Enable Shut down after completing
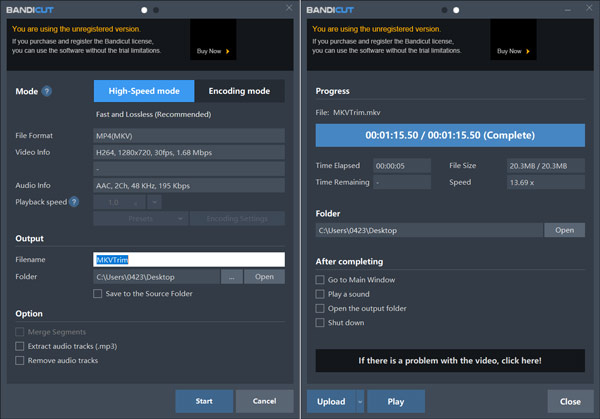 pyautogui.click(x=320, y=323)
